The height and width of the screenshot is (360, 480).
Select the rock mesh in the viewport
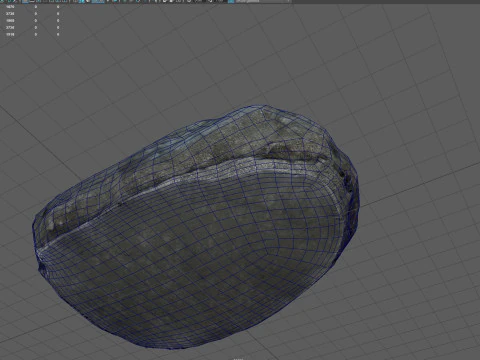point(196,227)
